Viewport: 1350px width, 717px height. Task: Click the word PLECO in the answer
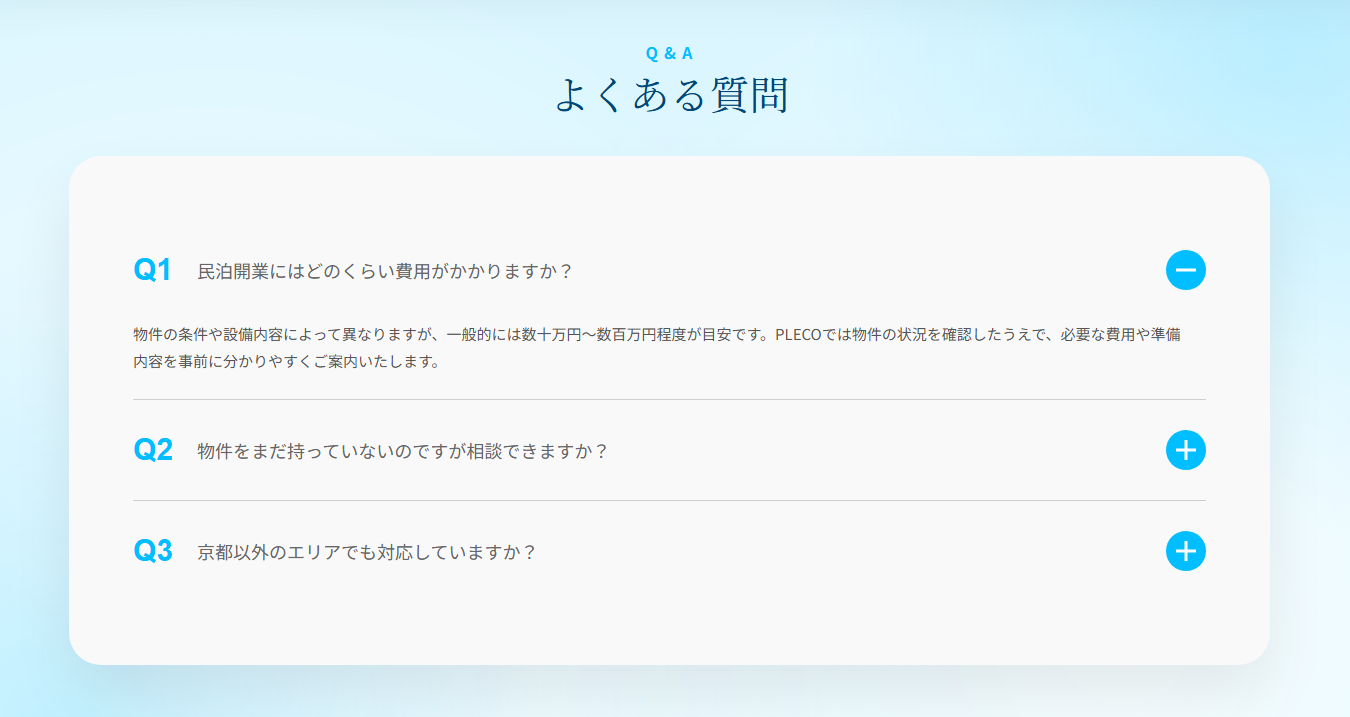(x=797, y=334)
